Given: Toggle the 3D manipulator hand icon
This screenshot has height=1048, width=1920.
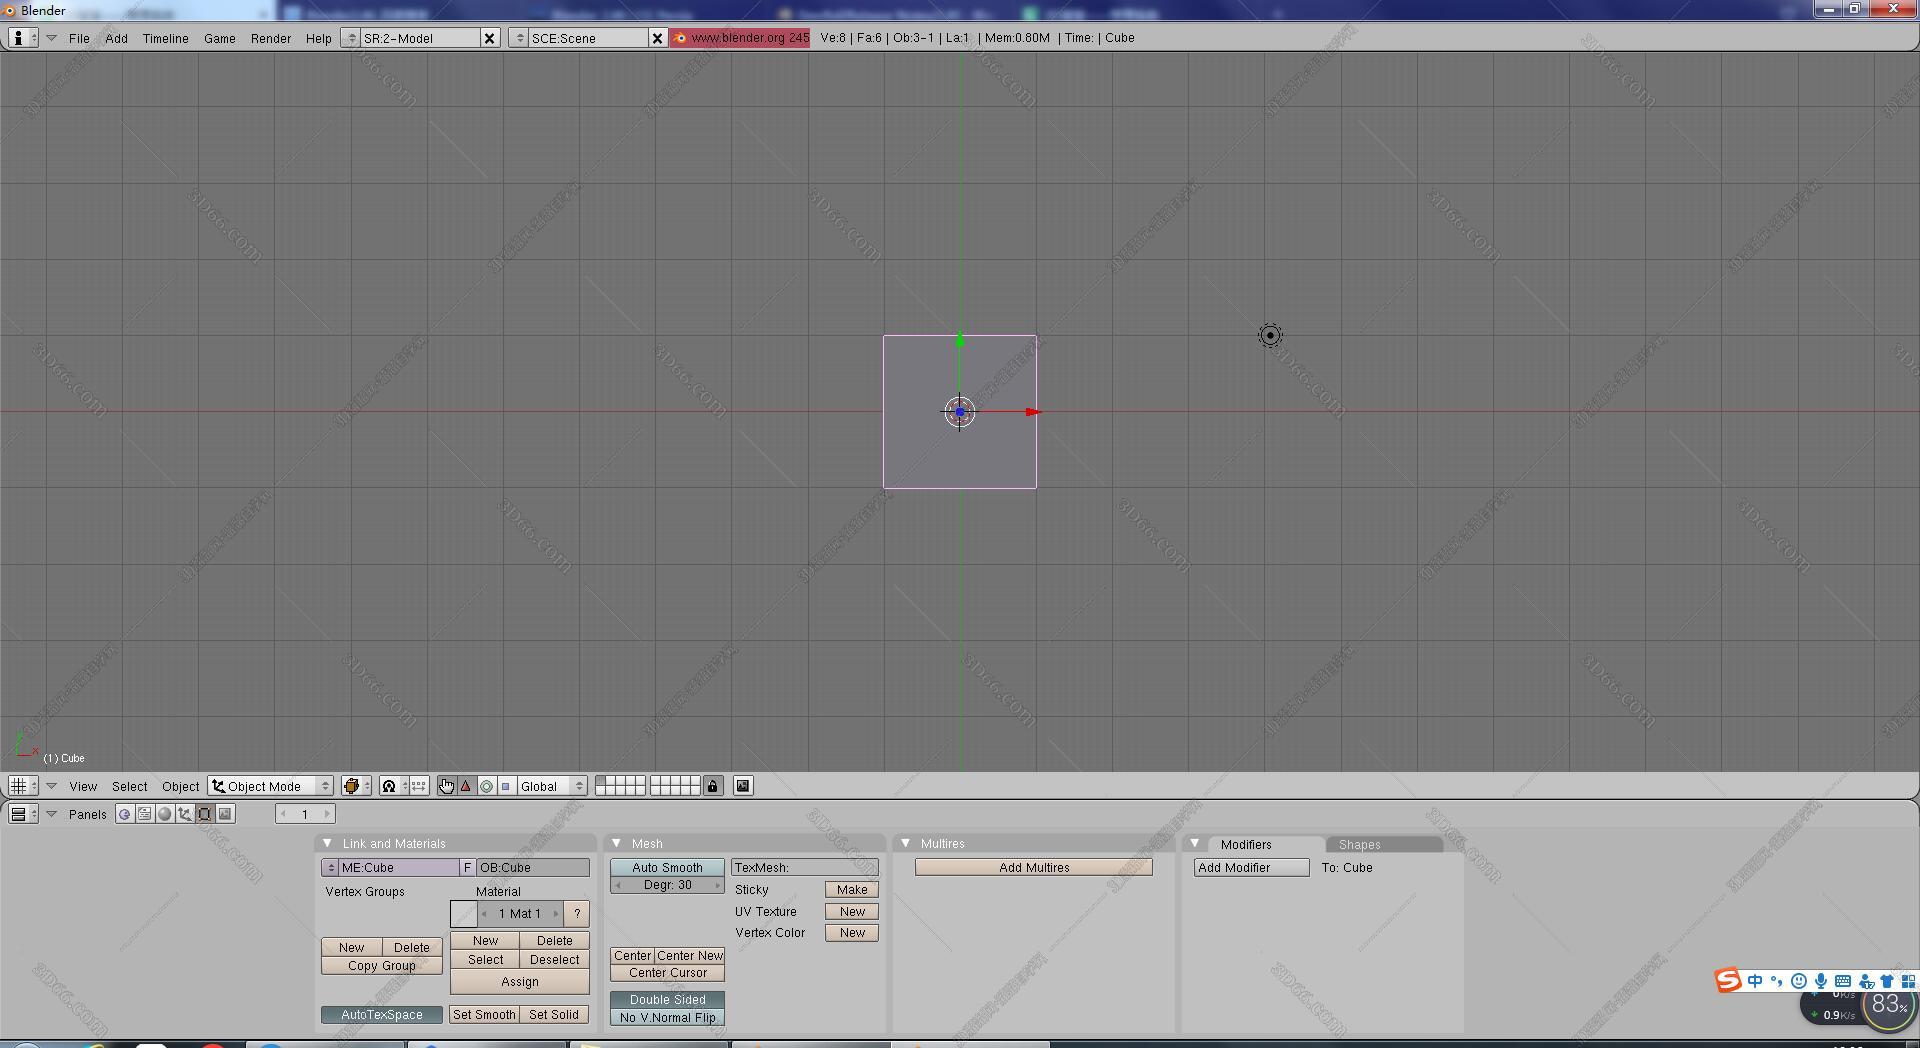Looking at the screenshot, I should coord(446,786).
